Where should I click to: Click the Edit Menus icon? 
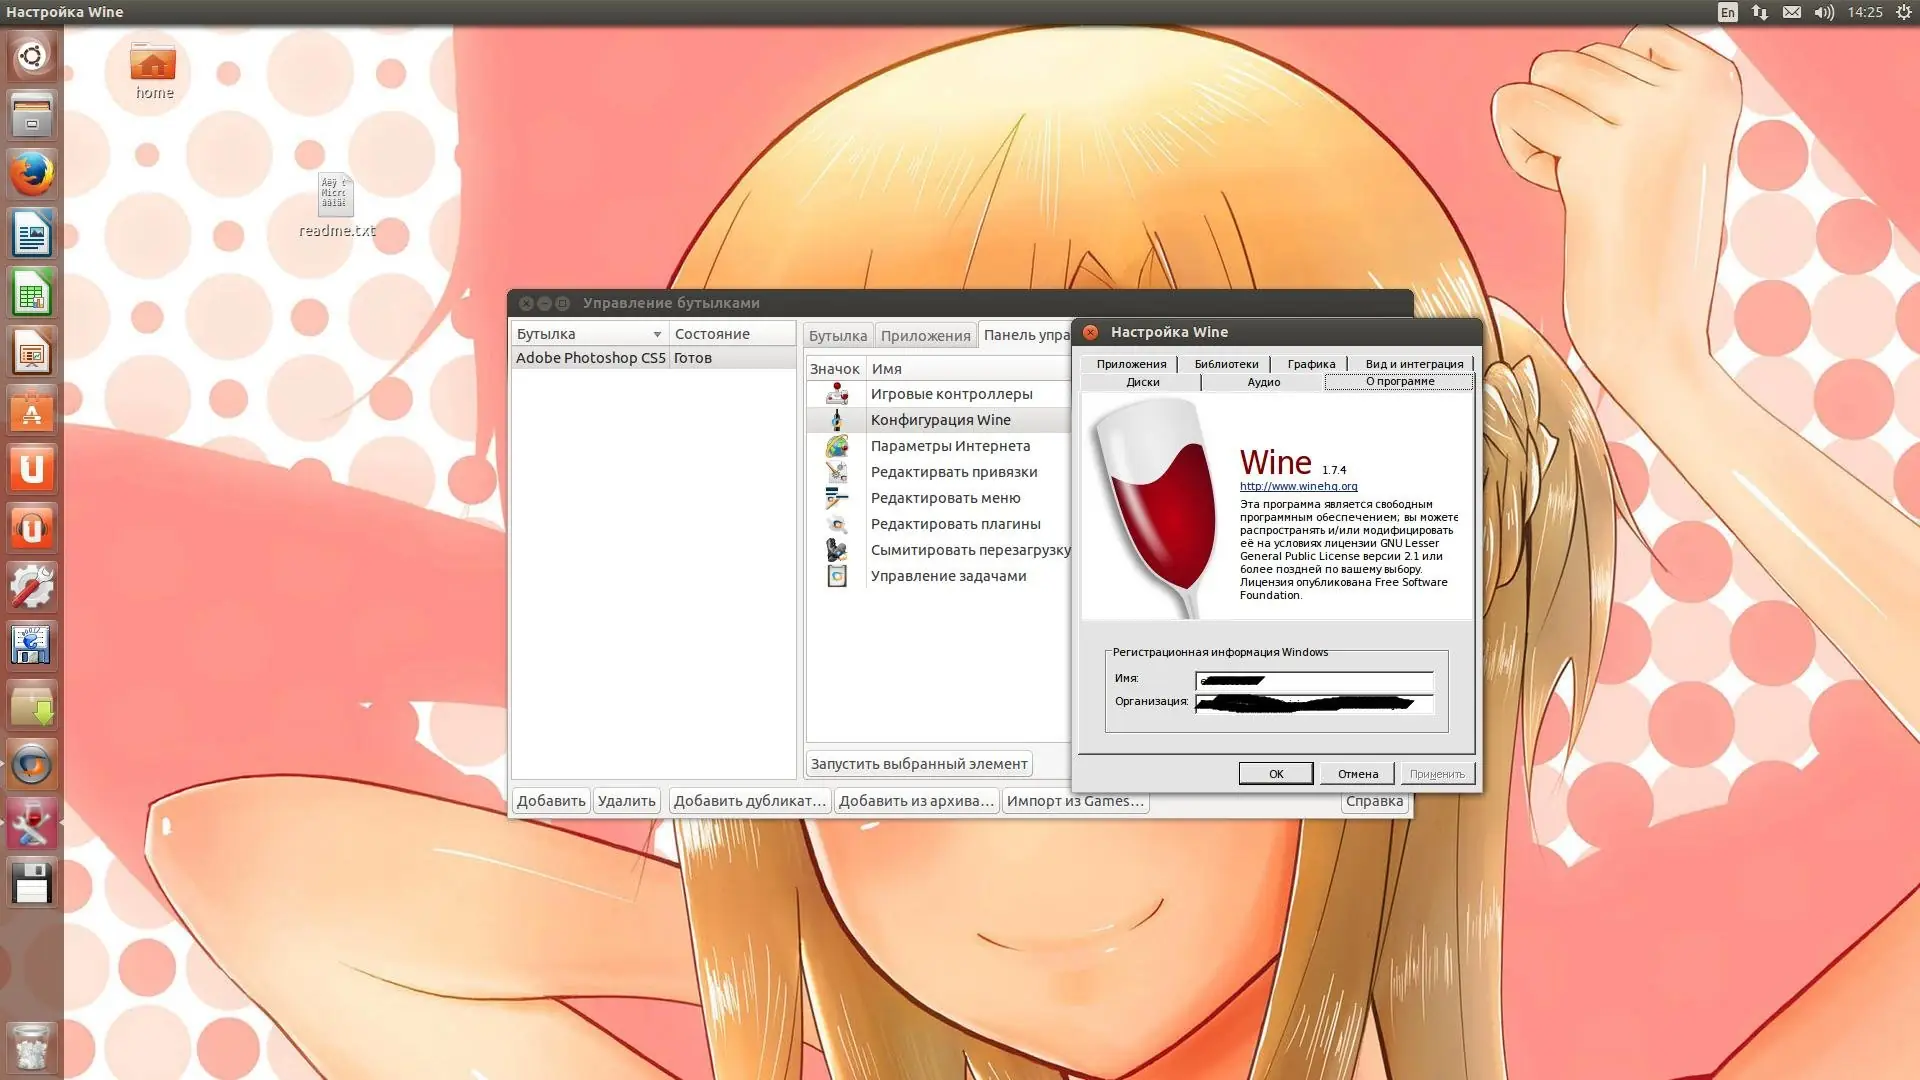pos(837,498)
